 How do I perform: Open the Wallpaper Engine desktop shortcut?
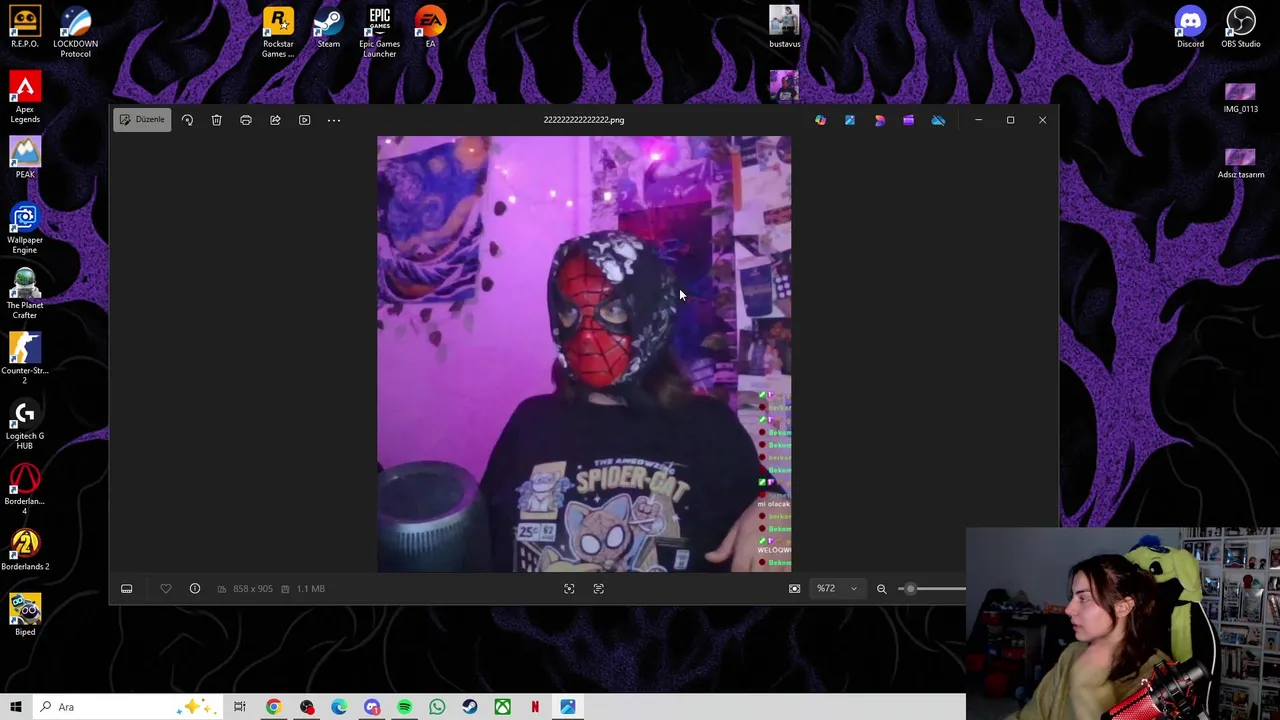tap(25, 228)
